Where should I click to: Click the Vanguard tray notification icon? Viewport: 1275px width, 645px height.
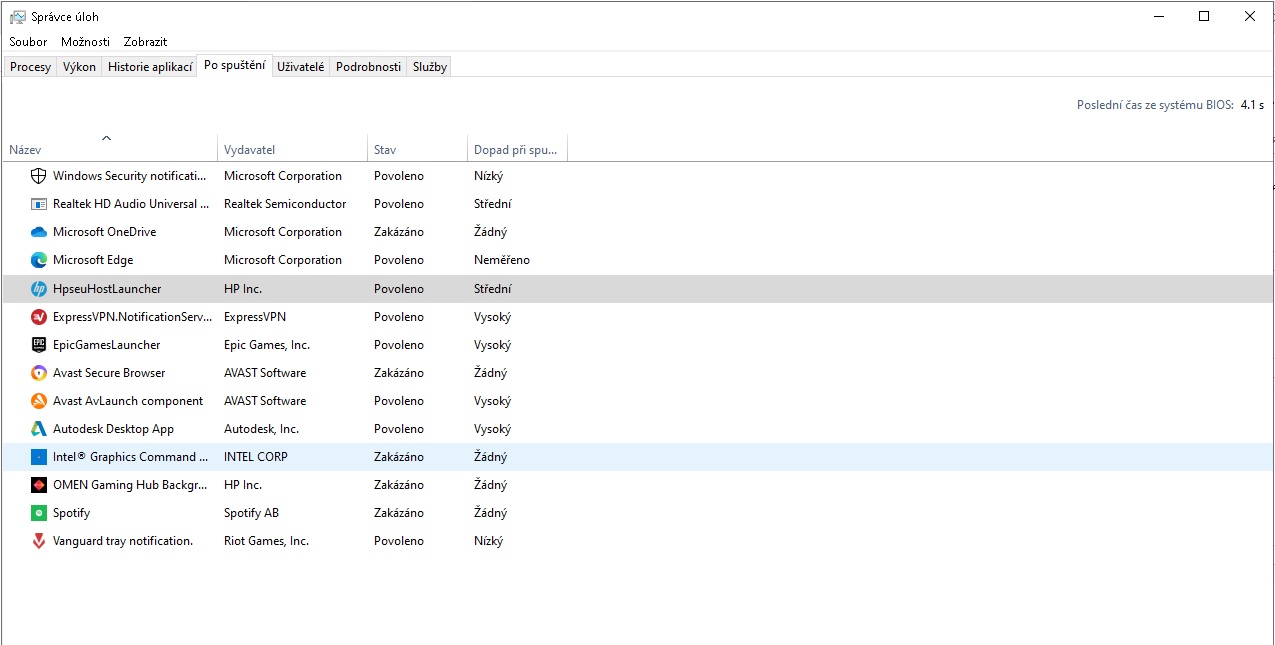(x=39, y=541)
